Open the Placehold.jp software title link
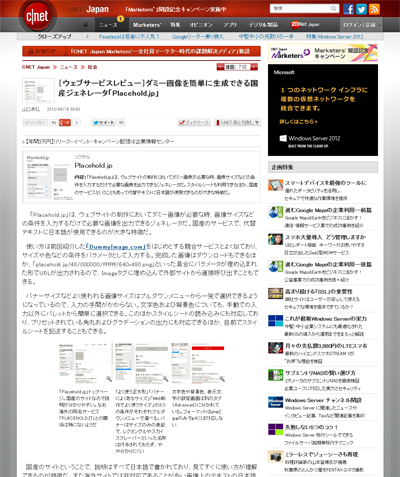400x477 pixels. click(x=93, y=165)
